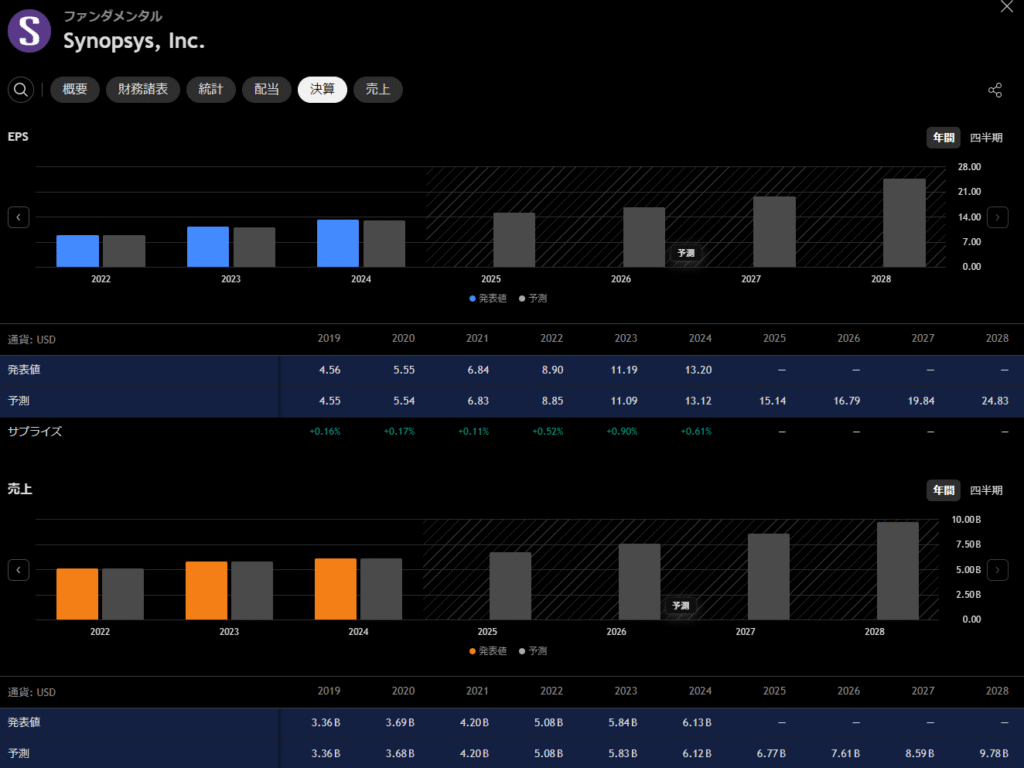The height and width of the screenshot is (768, 1024).
Task: Show later years in 売上 chart
Action: point(997,570)
